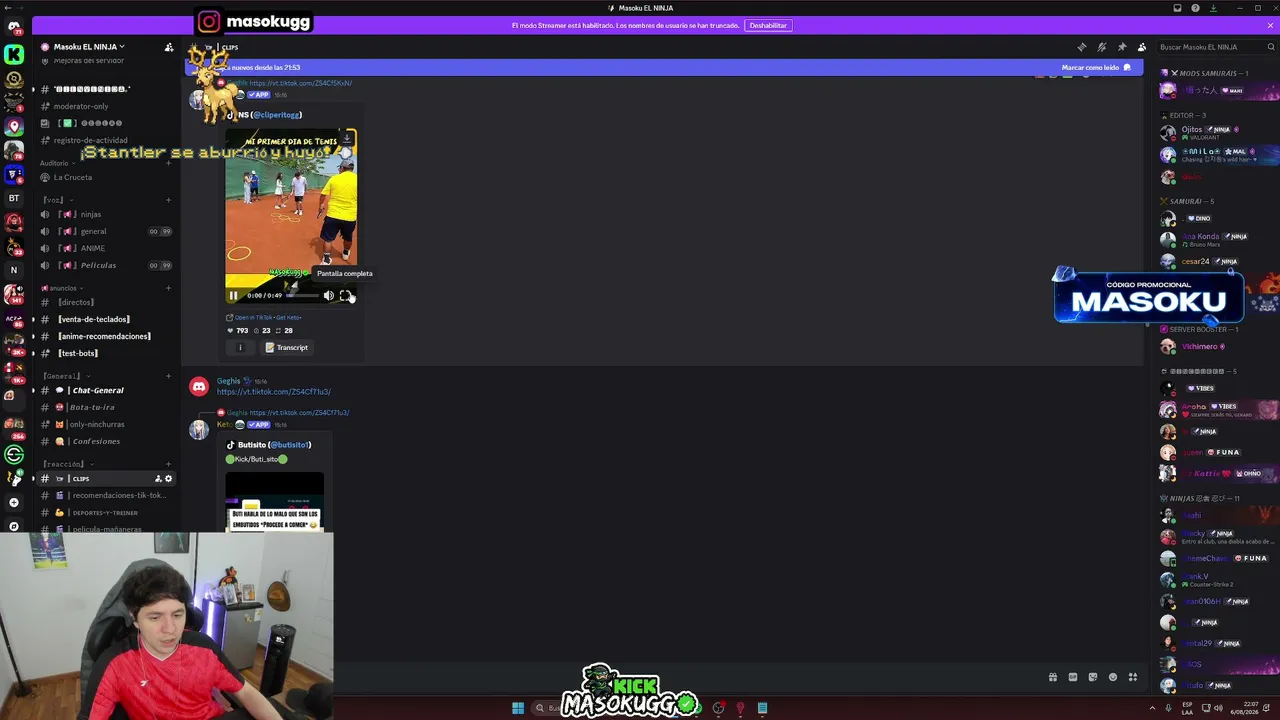This screenshot has width=1280, height=720.
Task: Open the GIF picker
Action: [1072, 677]
